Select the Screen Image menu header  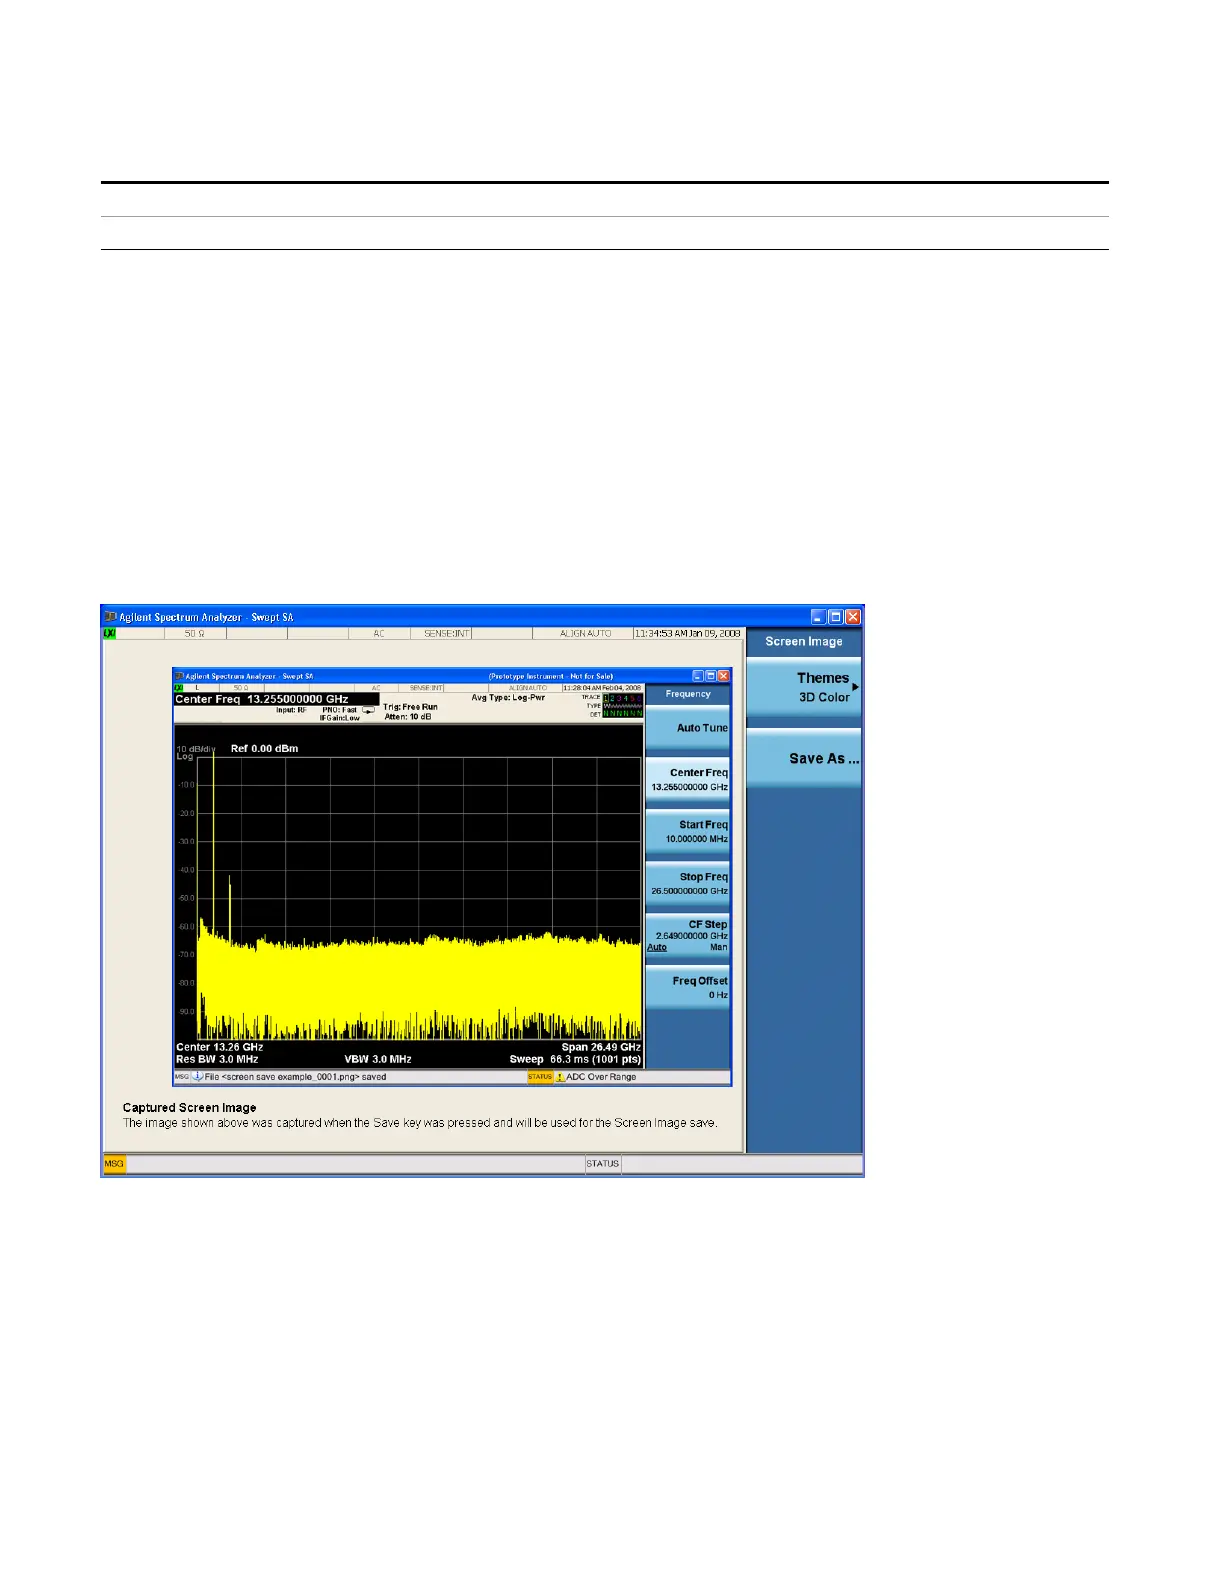803,642
